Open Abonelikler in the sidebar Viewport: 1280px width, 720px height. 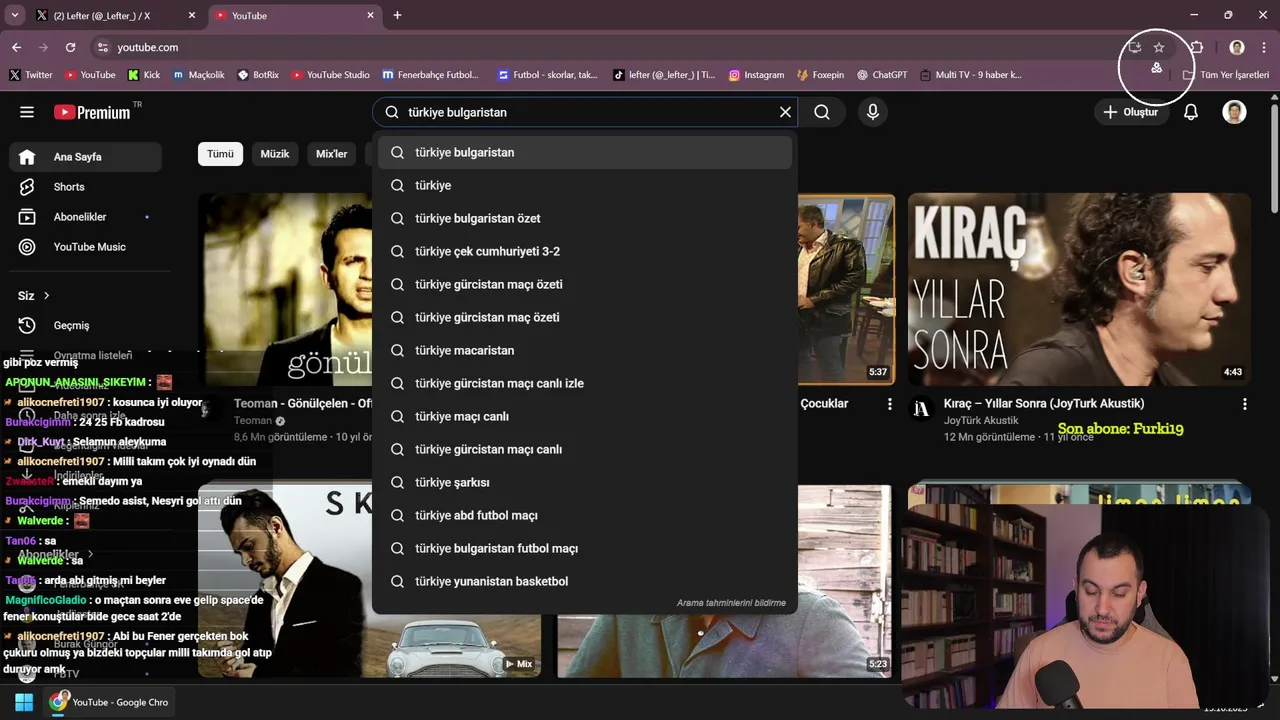[85, 217]
